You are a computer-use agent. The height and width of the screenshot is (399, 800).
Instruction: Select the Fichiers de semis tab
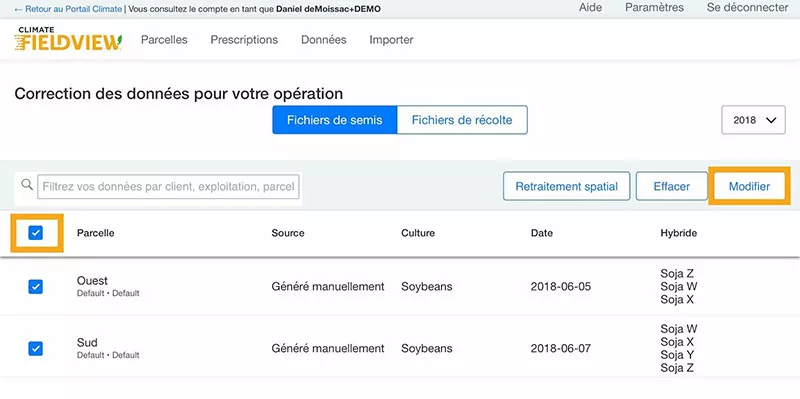(x=335, y=120)
